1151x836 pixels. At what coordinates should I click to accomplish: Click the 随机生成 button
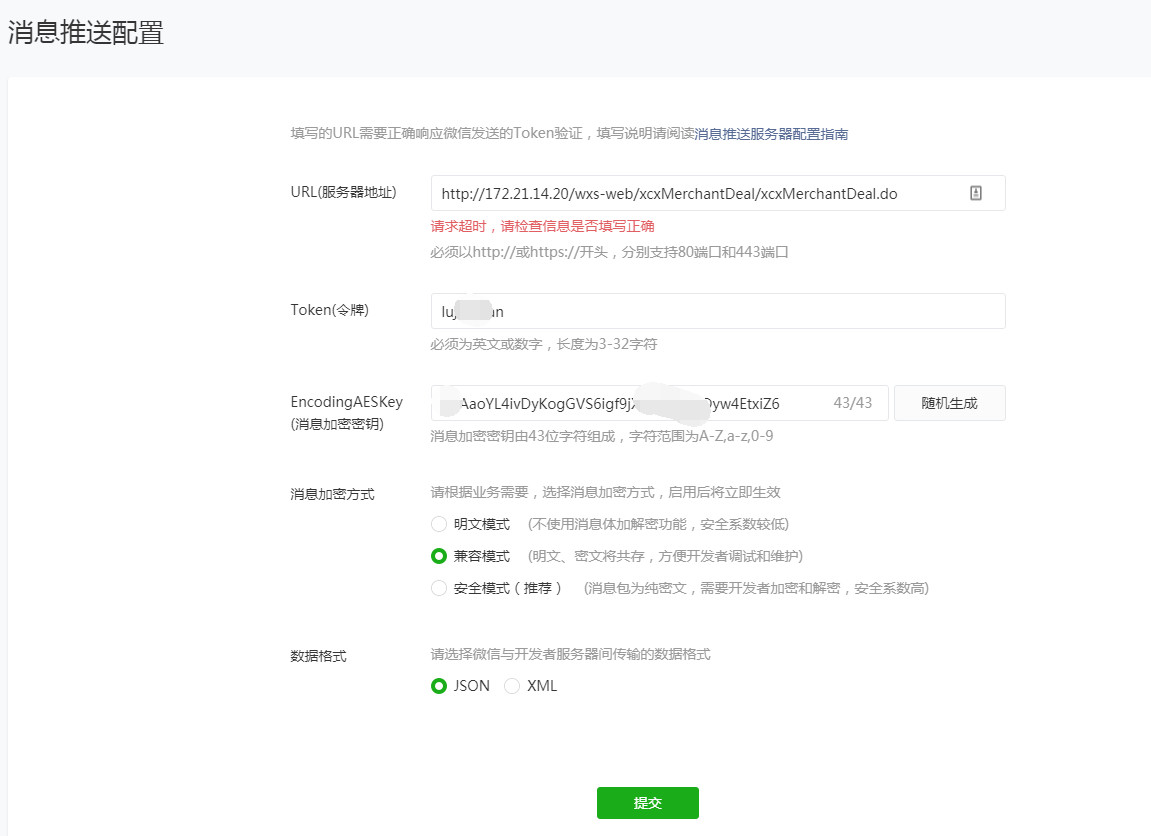tap(950, 403)
